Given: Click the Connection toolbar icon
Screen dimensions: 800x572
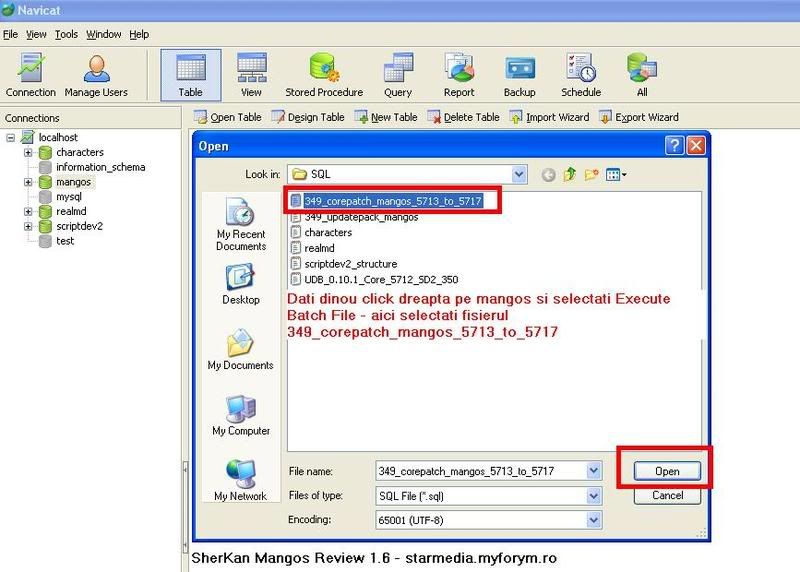Looking at the screenshot, I should [31, 75].
